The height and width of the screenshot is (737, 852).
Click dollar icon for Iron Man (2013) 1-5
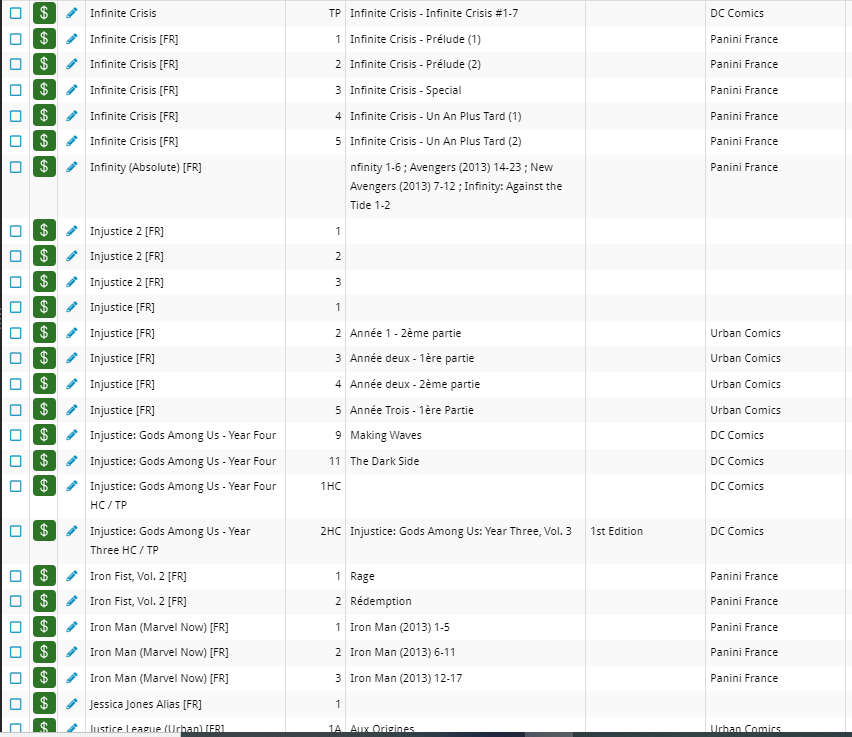pyautogui.click(x=44, y=627)
